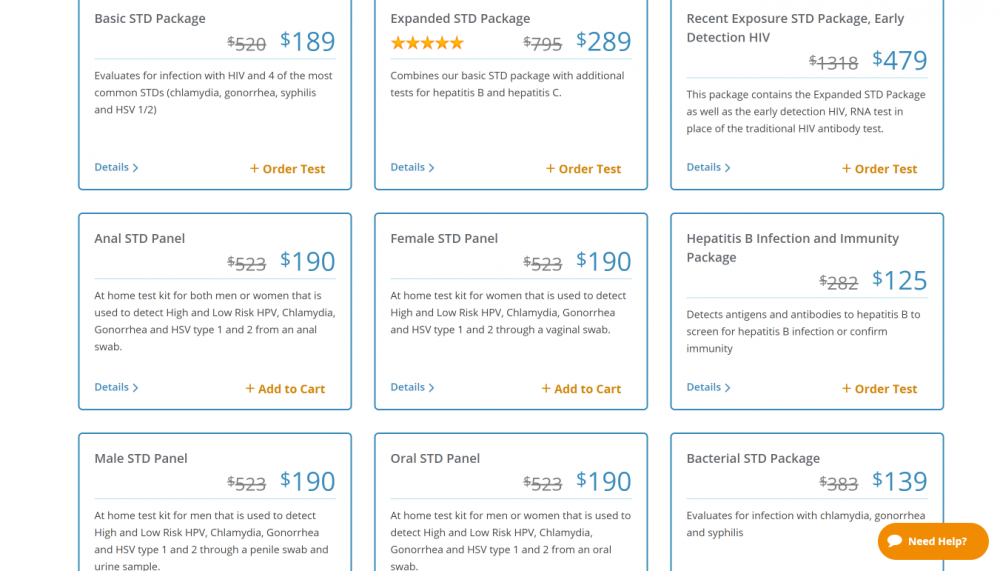The height and width of the screenshot is (571, 1000).
Task: Click the Hepatitis B Infection and Immunity title
Action: (792, 248)
